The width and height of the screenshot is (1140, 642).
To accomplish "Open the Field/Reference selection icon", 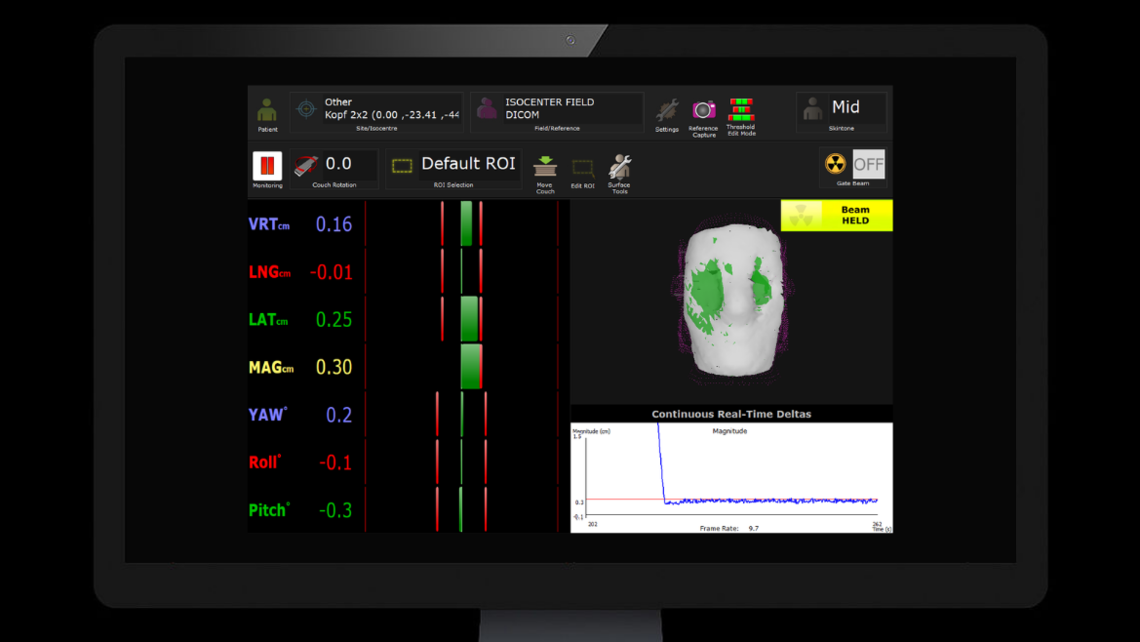I will pyautogui.click(x=485, y=110).
